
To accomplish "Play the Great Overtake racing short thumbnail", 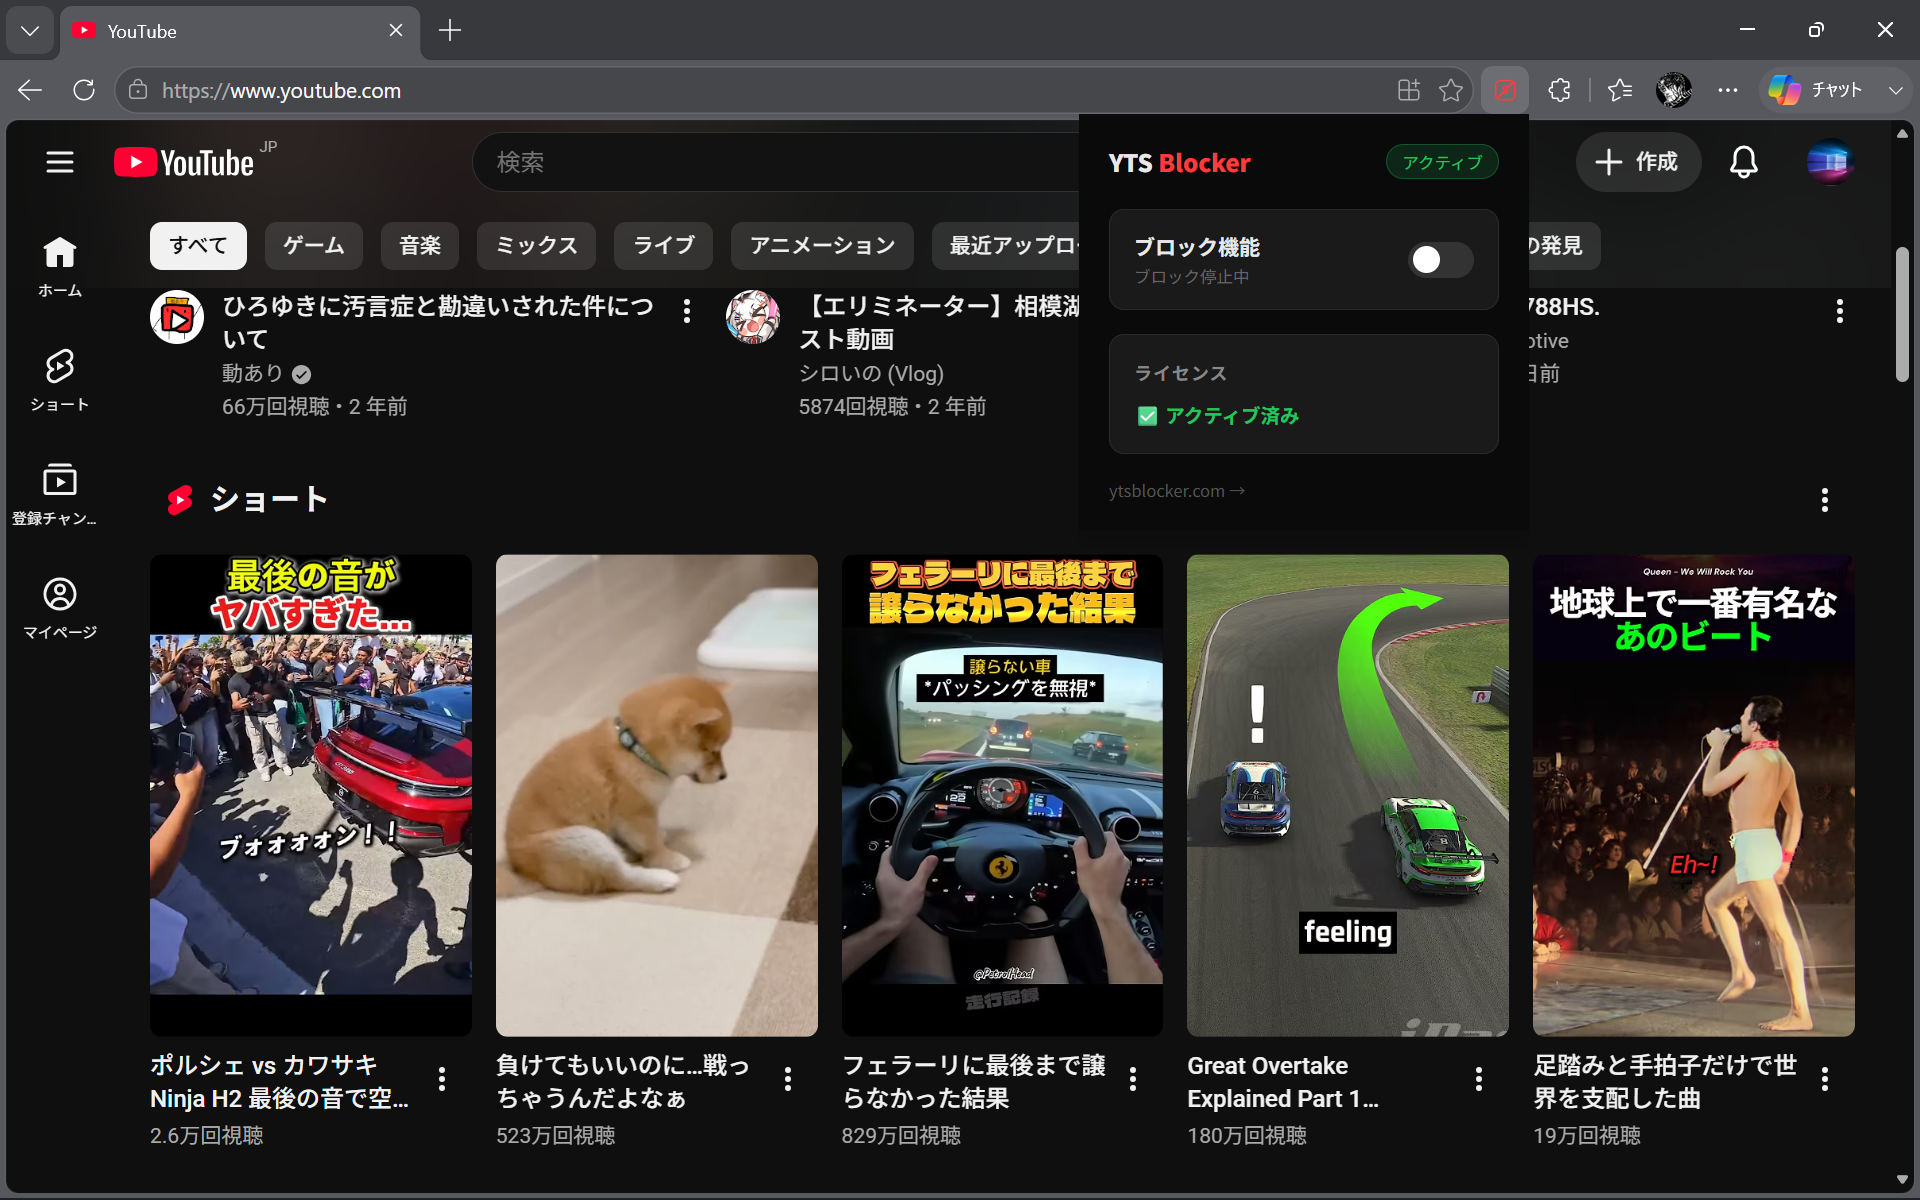I will pyautogui.click(x=1348, y=795).
